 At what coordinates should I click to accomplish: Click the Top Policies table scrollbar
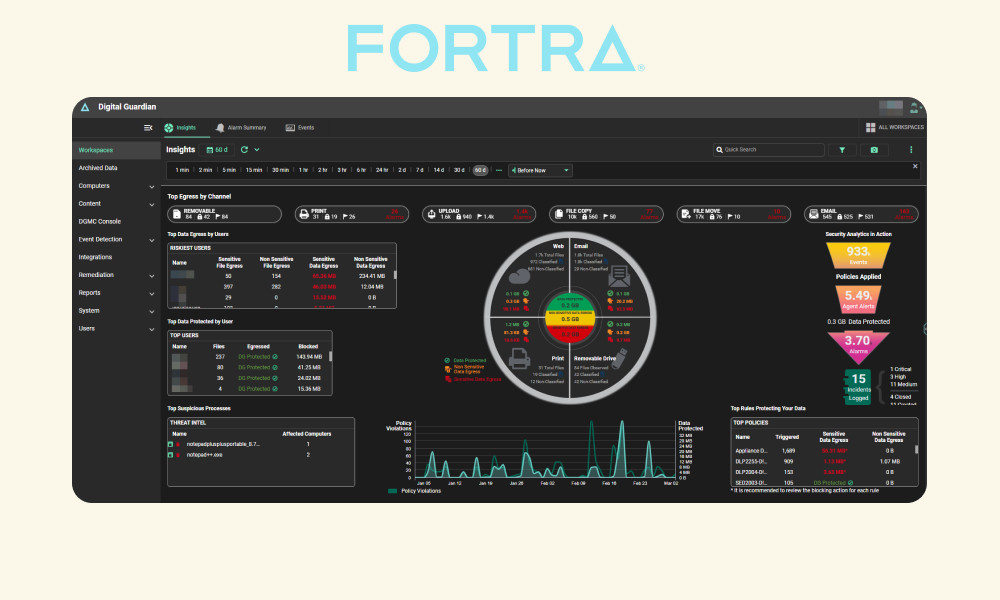(x=916, y=449)
